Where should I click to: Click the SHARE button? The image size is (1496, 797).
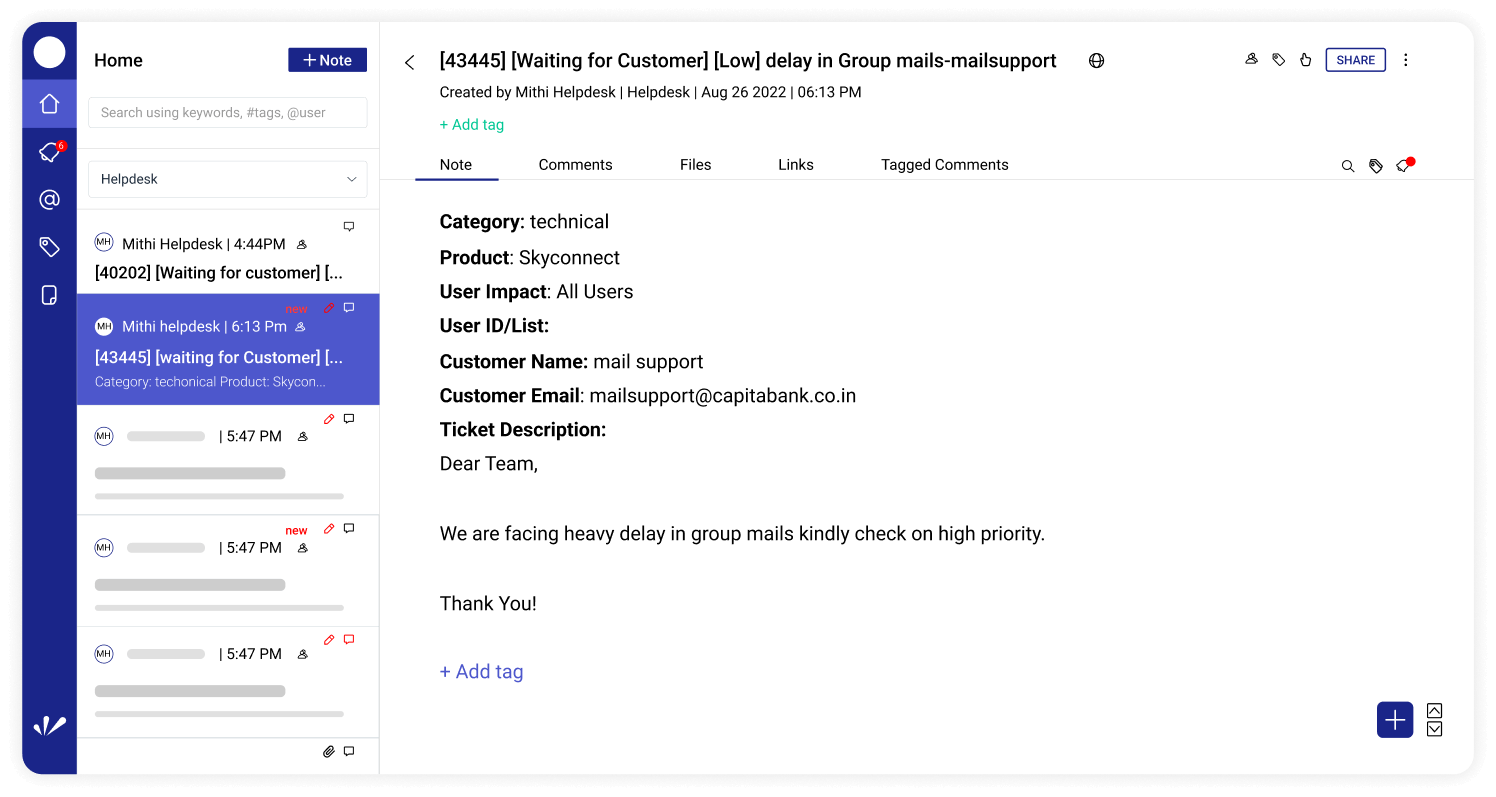click(1355, 59)
